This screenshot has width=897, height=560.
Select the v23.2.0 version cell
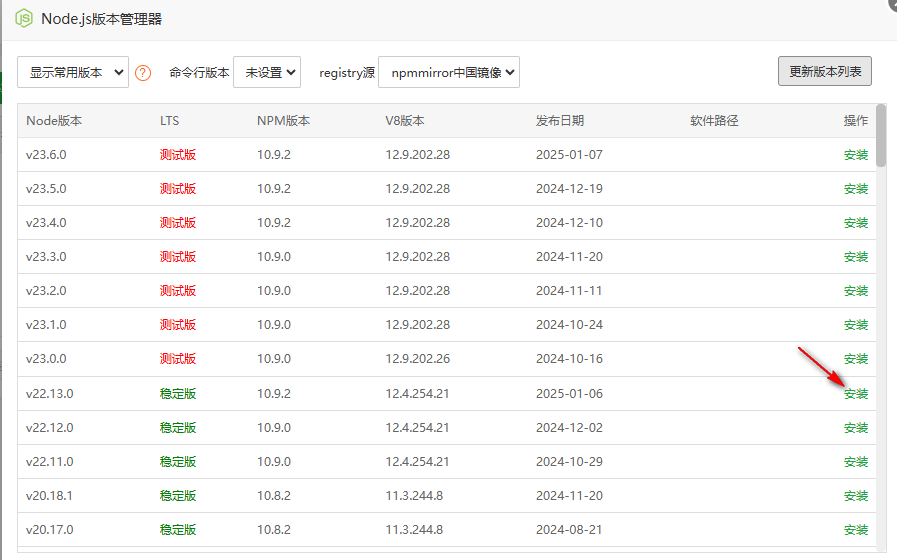46,291
